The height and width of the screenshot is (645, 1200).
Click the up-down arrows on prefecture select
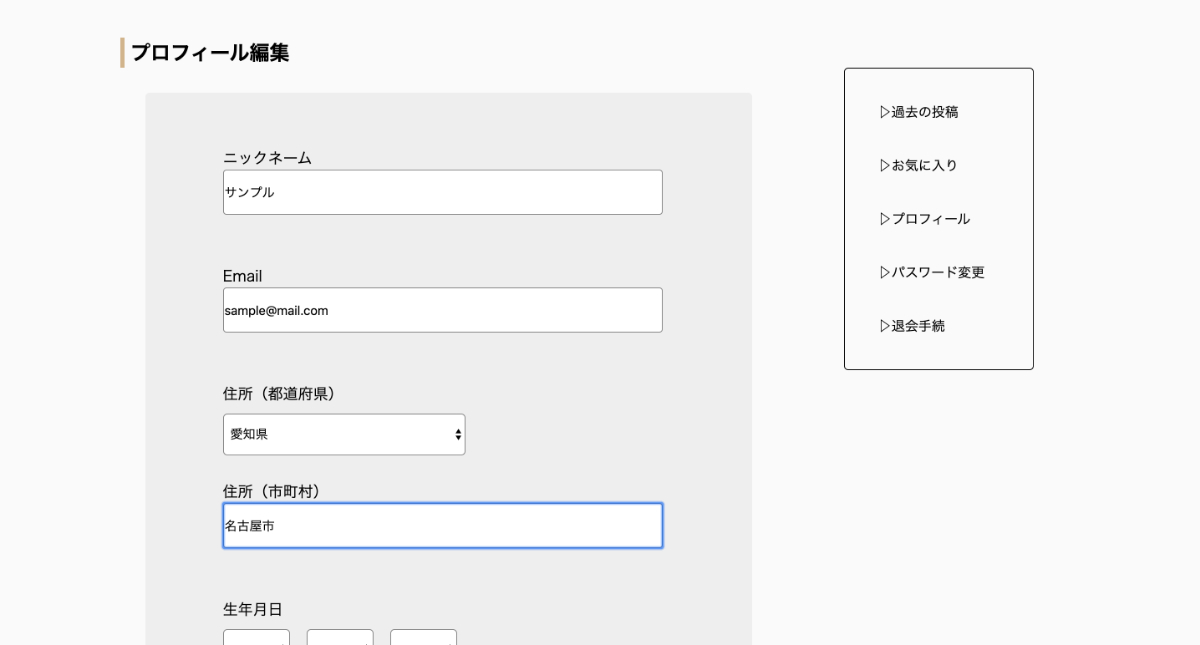point(458,435)
